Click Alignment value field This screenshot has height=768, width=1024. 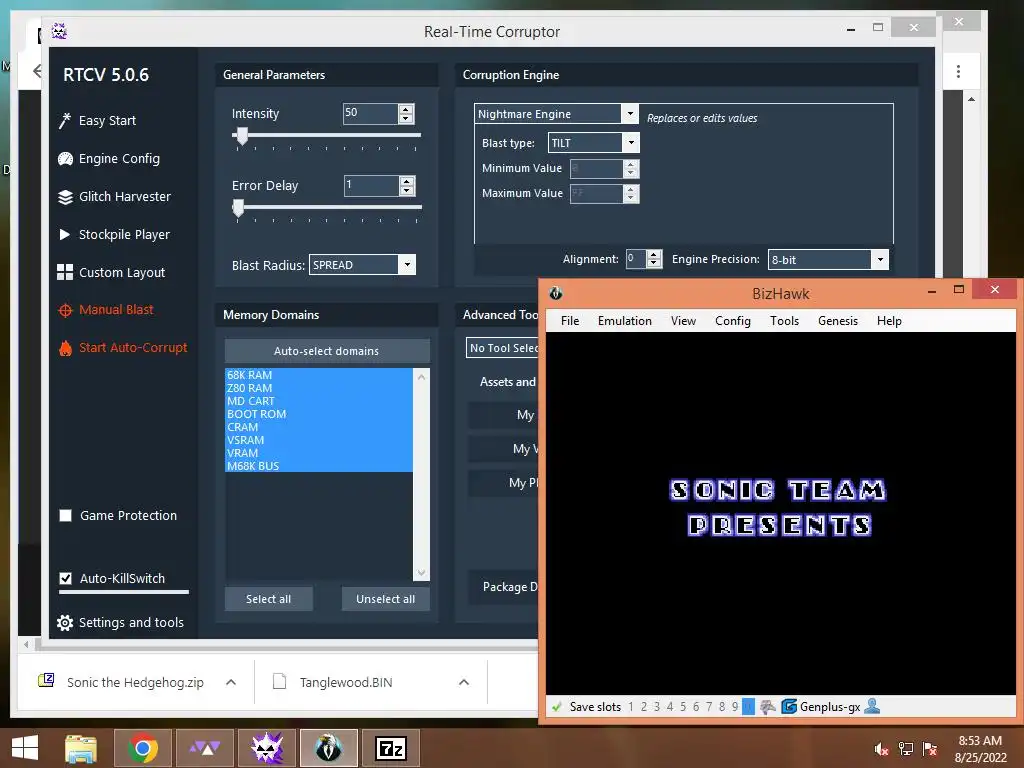(635, 259)
